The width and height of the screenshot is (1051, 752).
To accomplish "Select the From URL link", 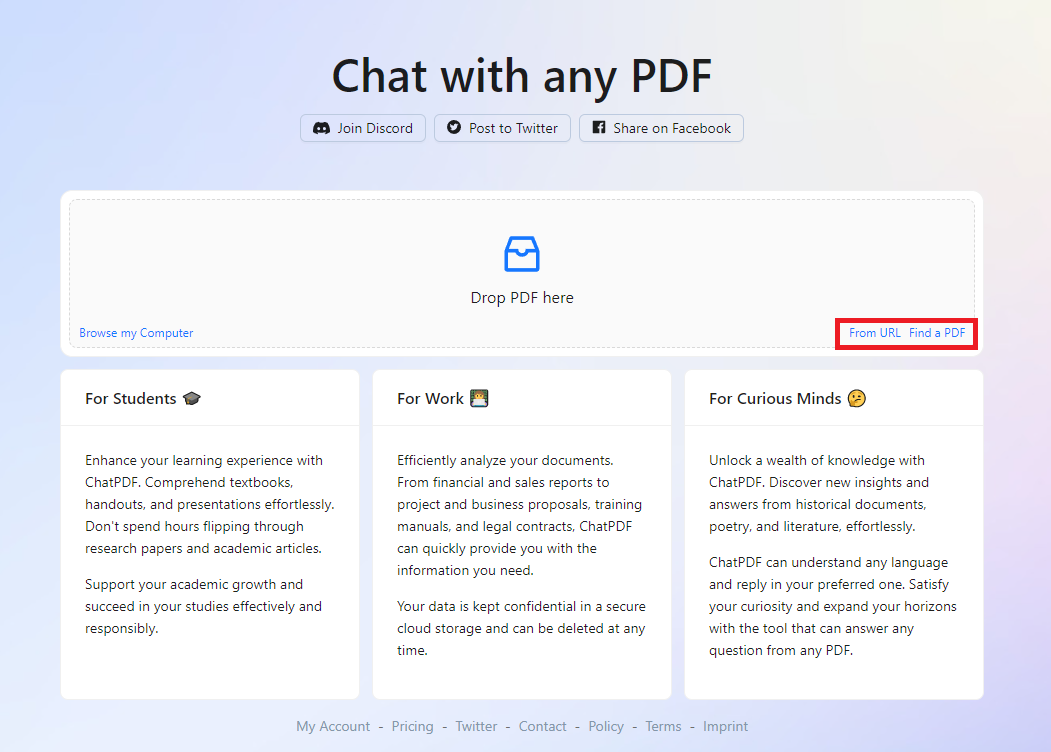I will pyautogui.click(x=875, y=333).
